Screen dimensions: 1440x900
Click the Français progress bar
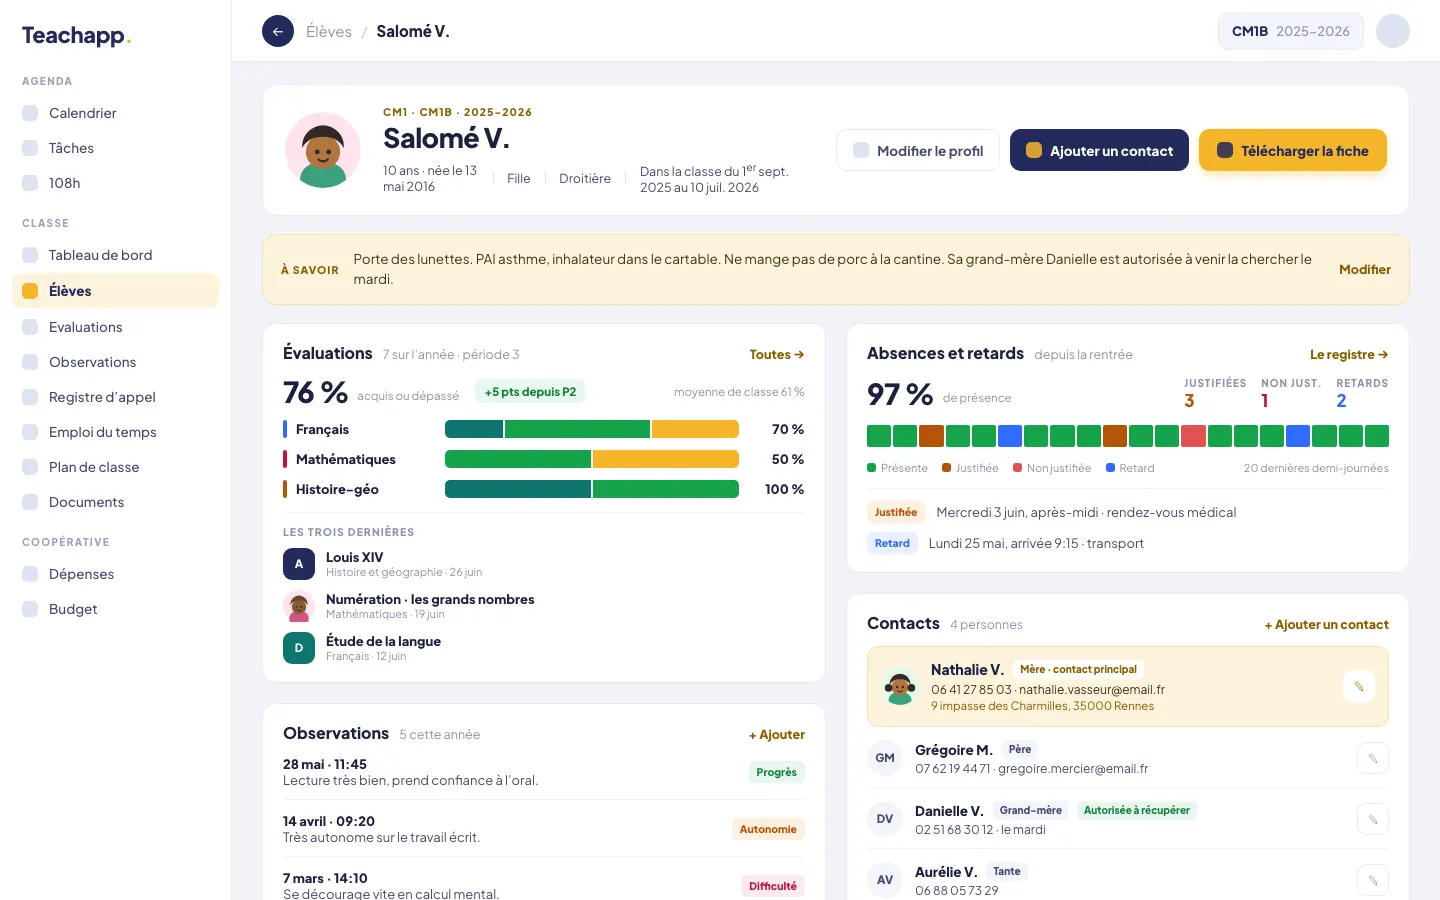tap(592, 429)
